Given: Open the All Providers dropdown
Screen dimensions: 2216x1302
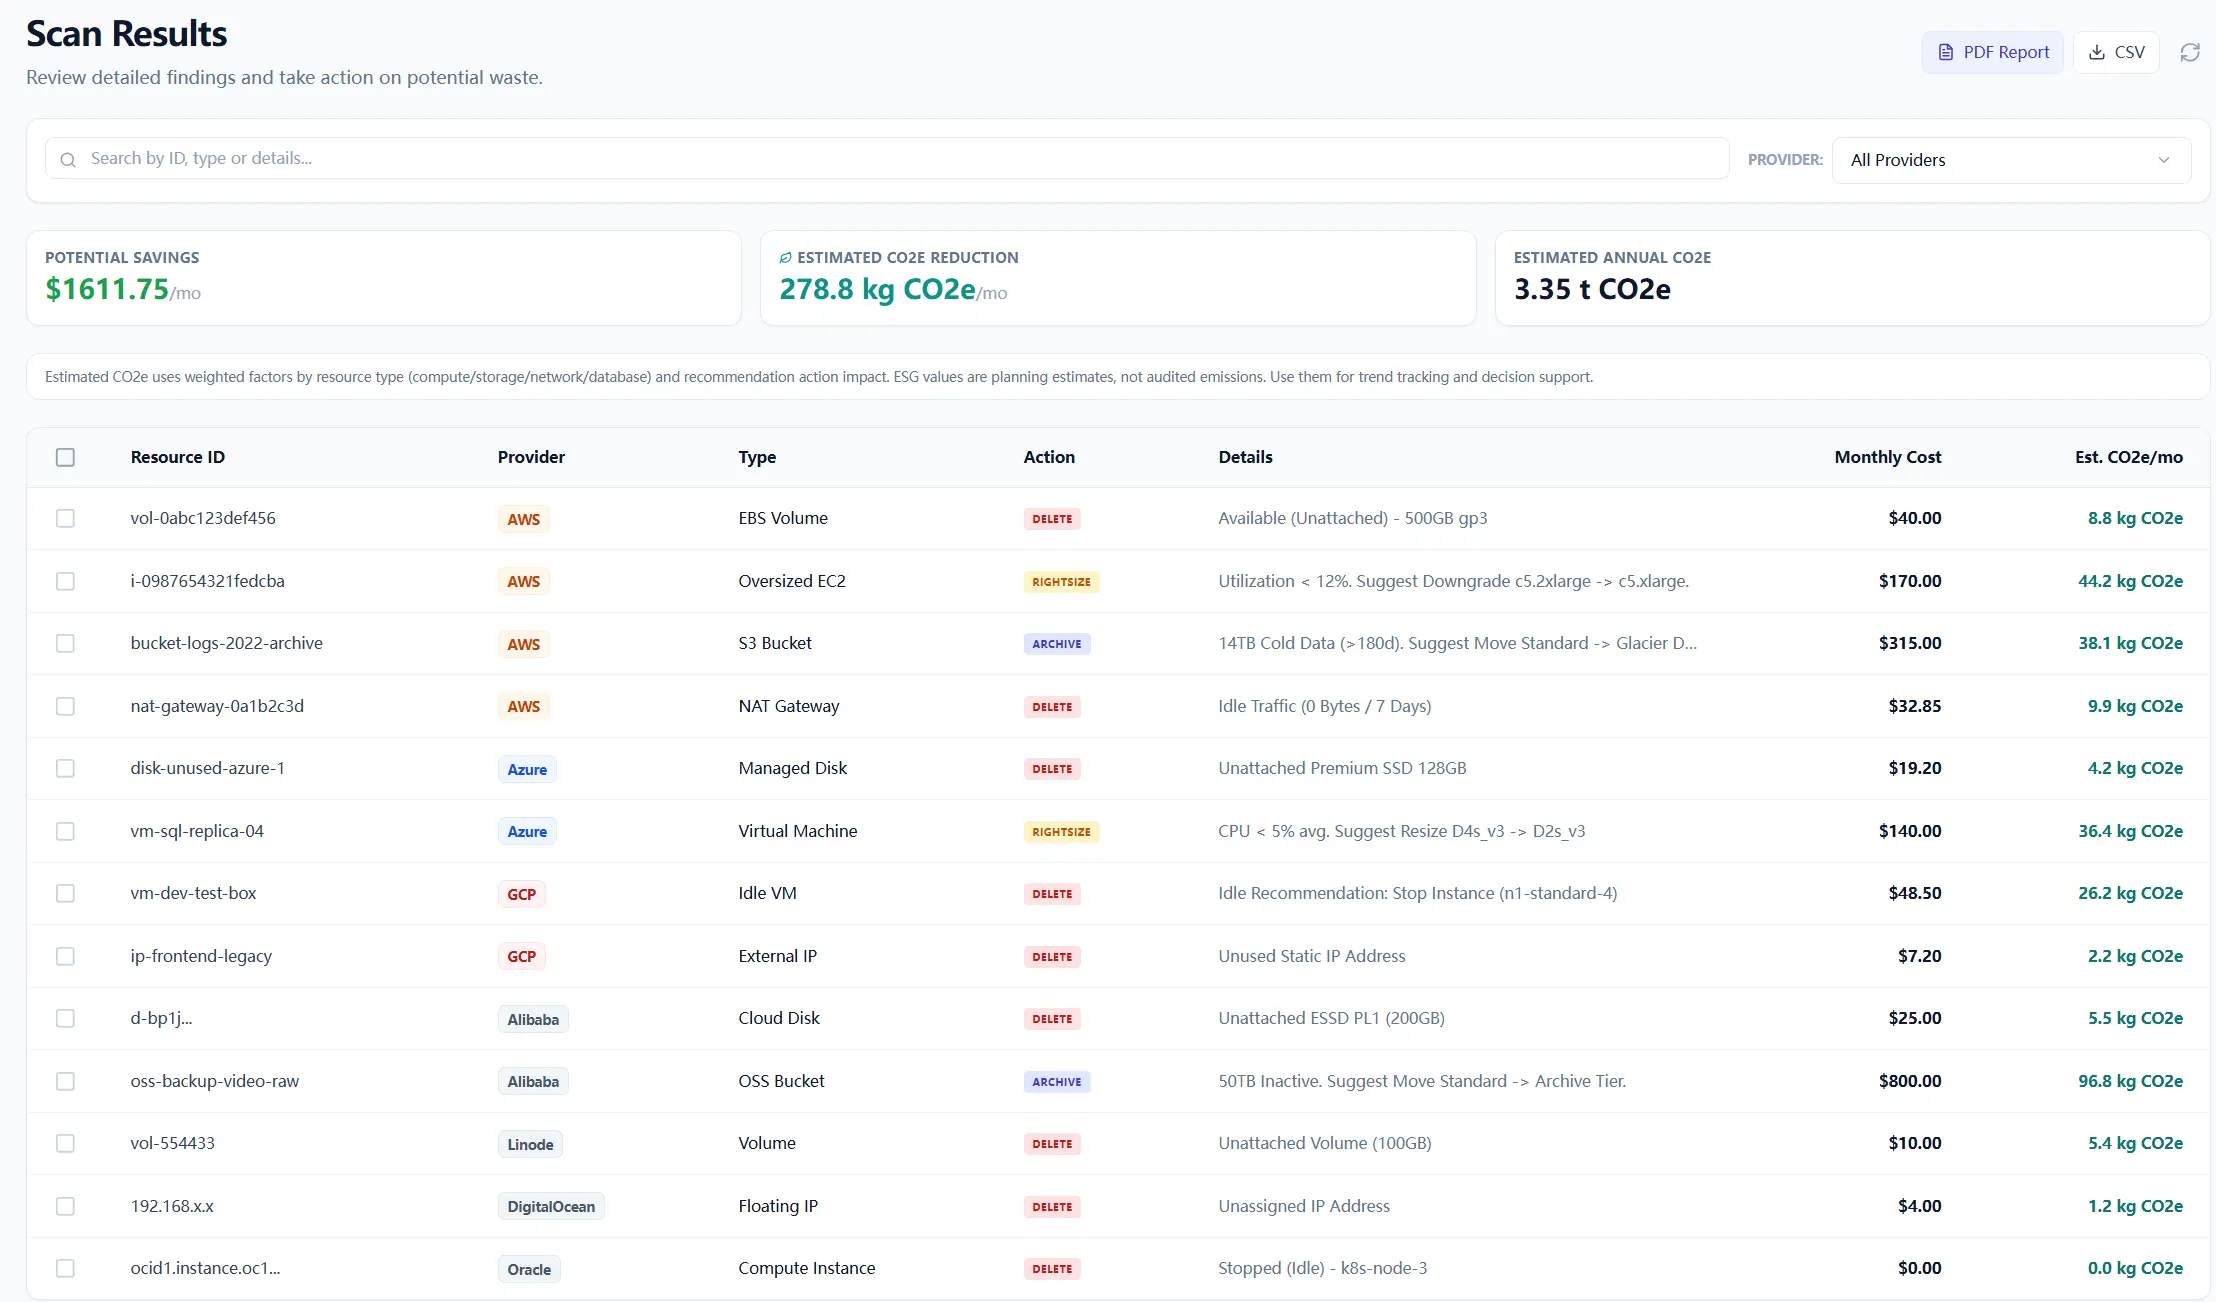Looking at the screenshot, I should (2011, 160).
